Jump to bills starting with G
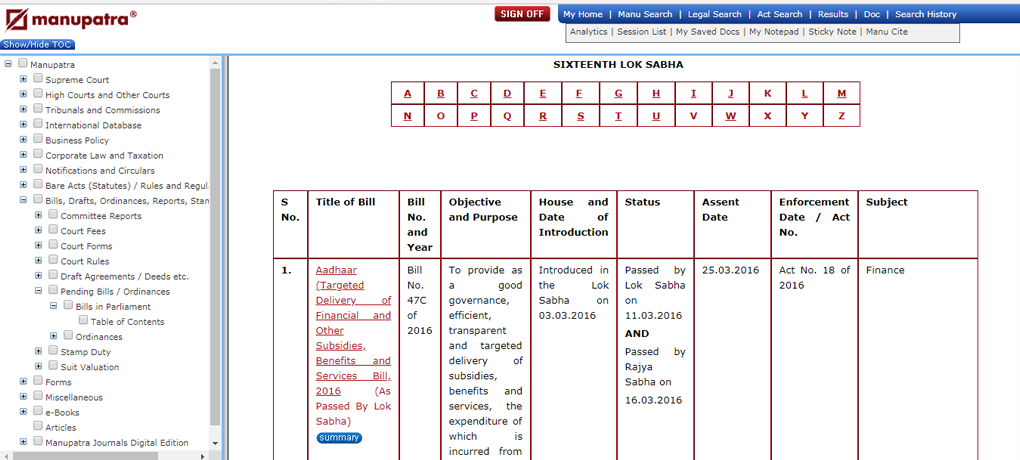The height and width of the screenshot is (460, 1020). [619, 93]
